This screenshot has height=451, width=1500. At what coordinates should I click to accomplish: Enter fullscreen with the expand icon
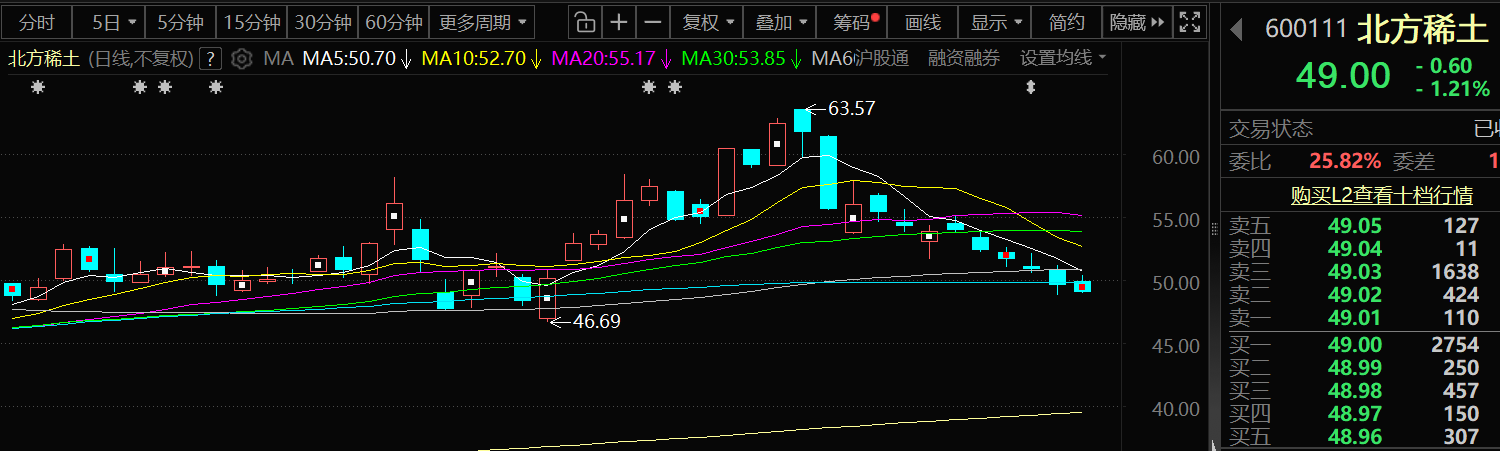(1189, 22)
